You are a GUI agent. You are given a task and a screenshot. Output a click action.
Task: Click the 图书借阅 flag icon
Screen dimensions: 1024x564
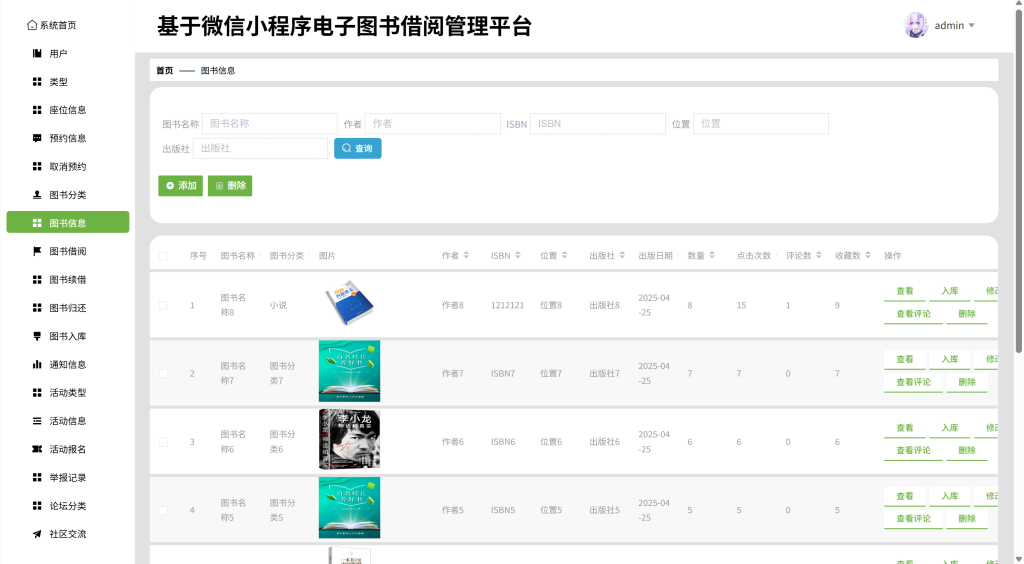[x=37, y=251]
